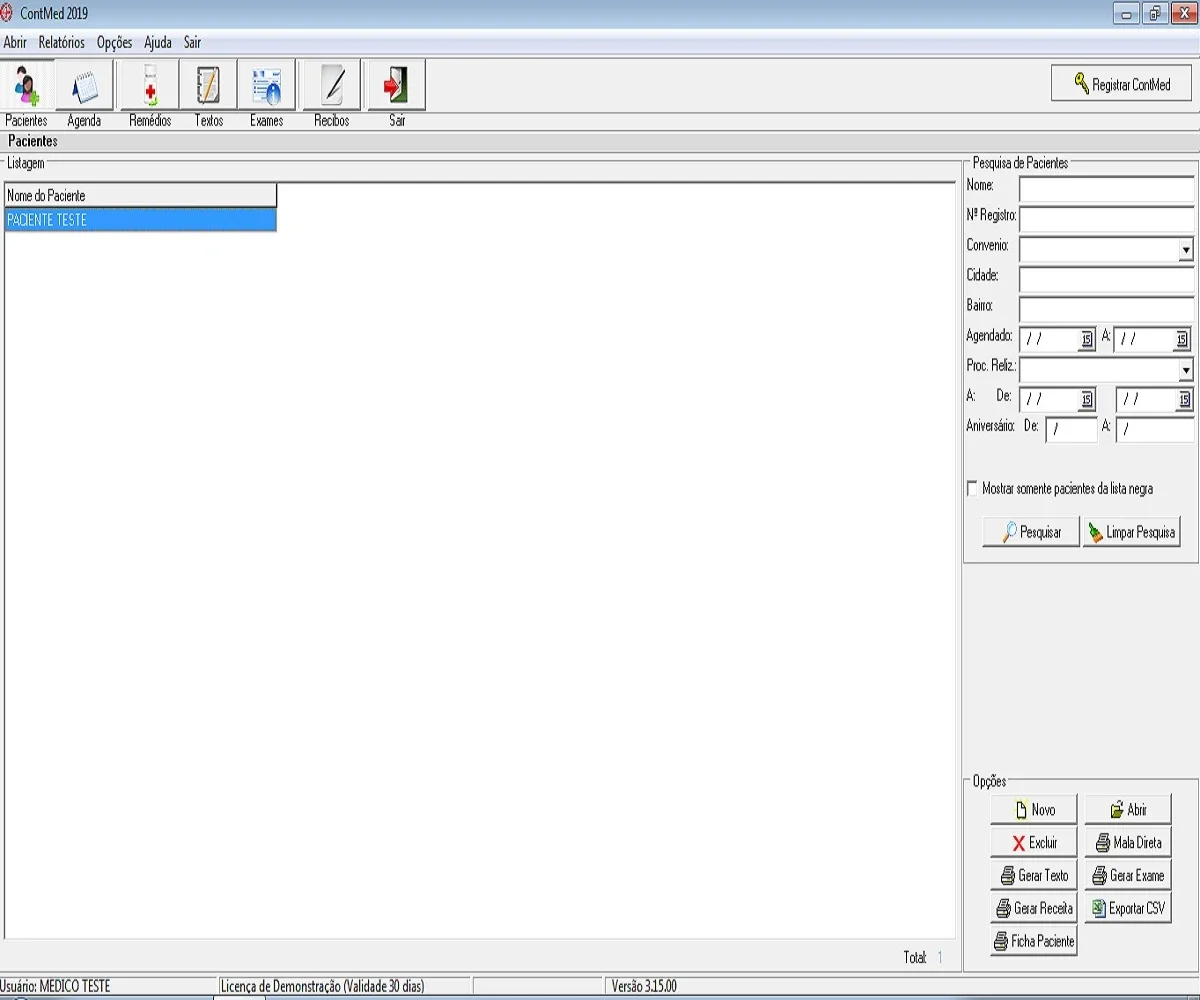This screenshot has height=1000, width=1200.
Task: Open the Pacientes toolbar icon
Action: (x=27, y=85)
